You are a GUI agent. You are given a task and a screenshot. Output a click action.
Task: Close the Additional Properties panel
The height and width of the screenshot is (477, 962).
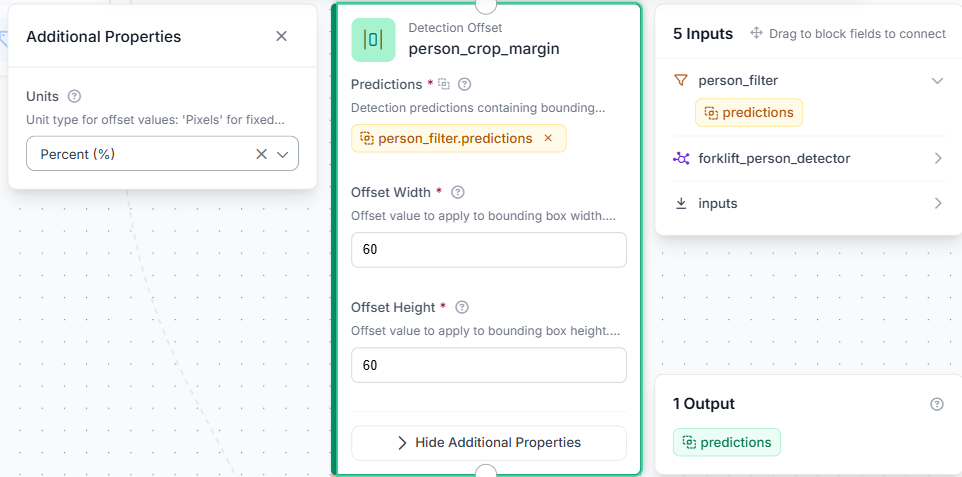[282, 37]
